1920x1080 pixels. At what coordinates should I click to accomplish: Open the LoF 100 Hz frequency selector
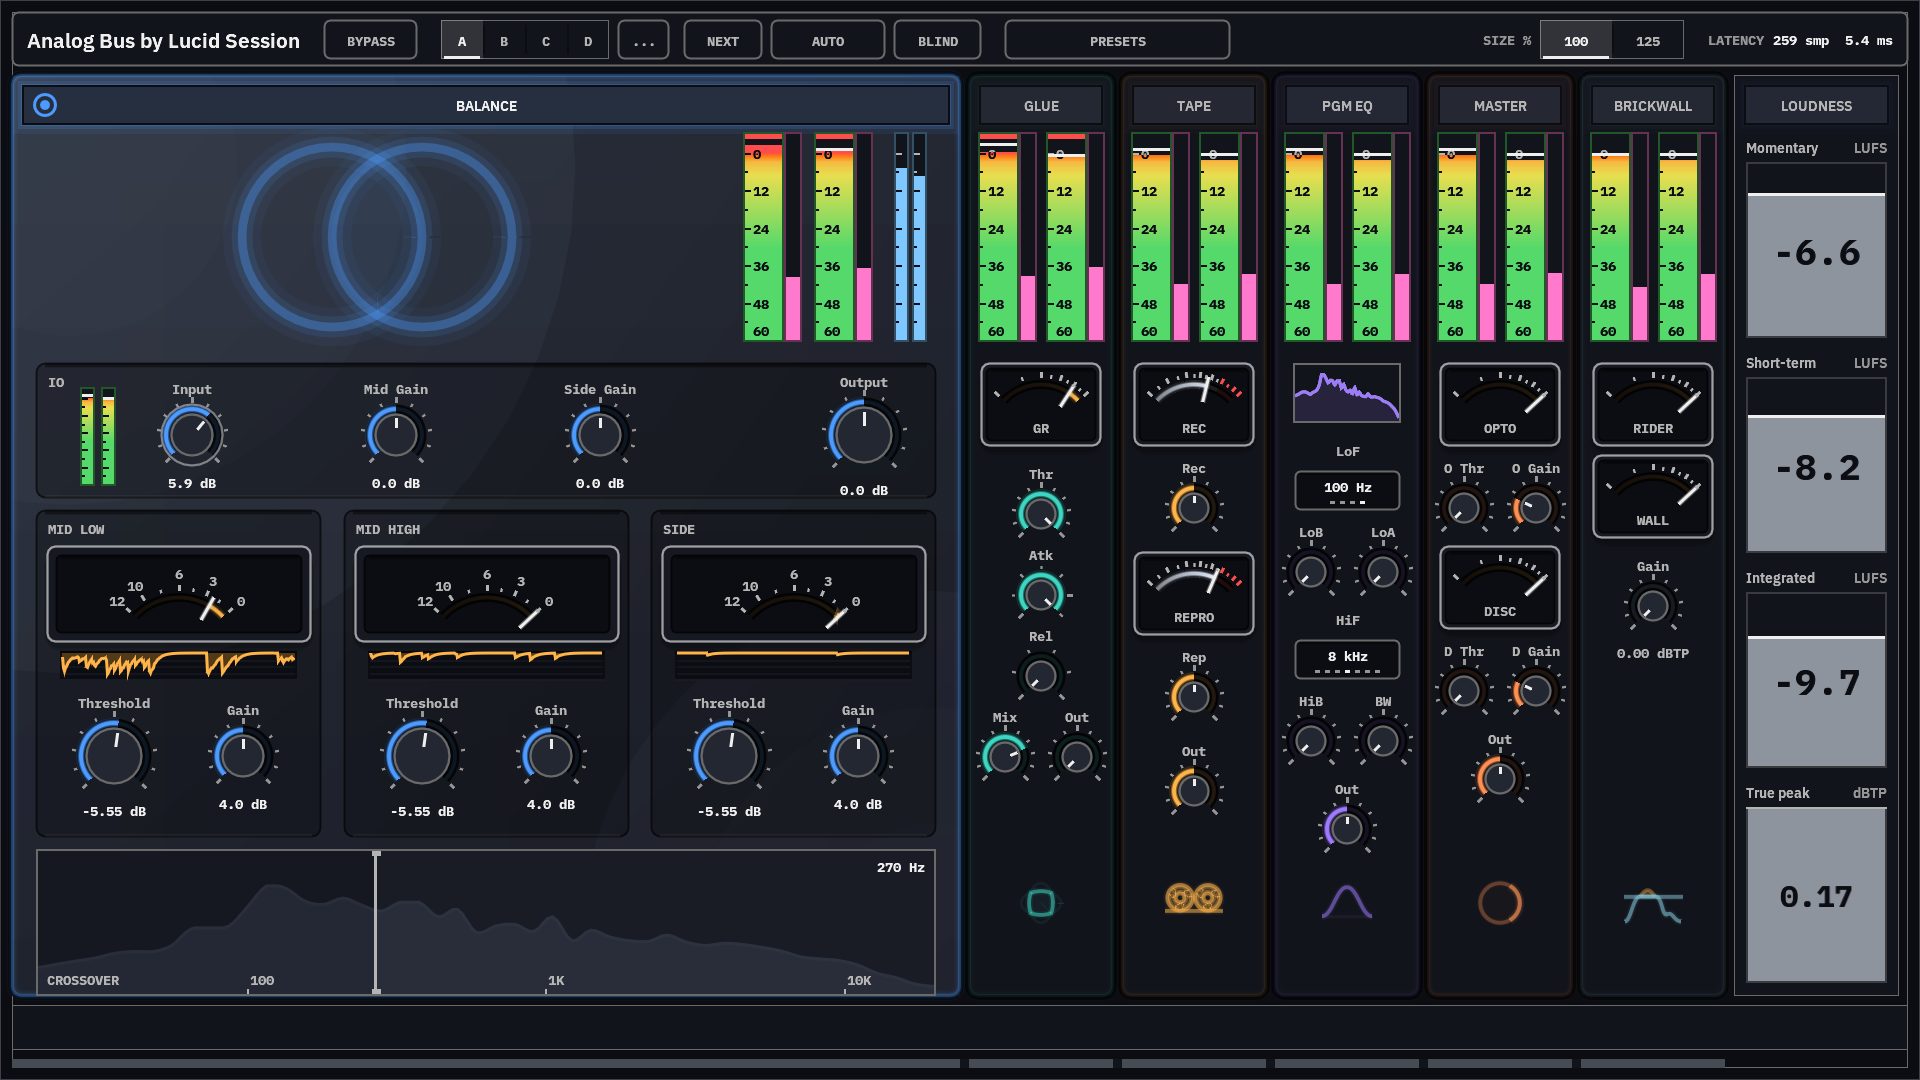tap(1347, 490)
